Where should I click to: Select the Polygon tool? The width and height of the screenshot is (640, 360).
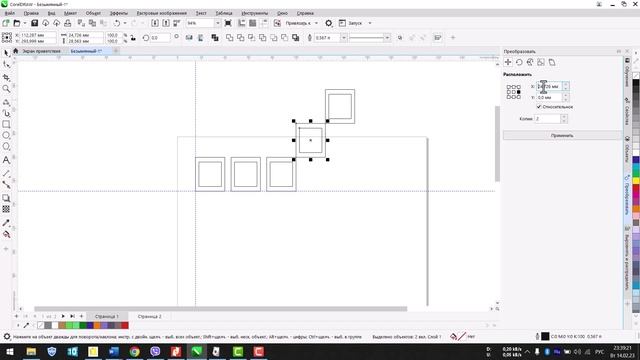6,147
